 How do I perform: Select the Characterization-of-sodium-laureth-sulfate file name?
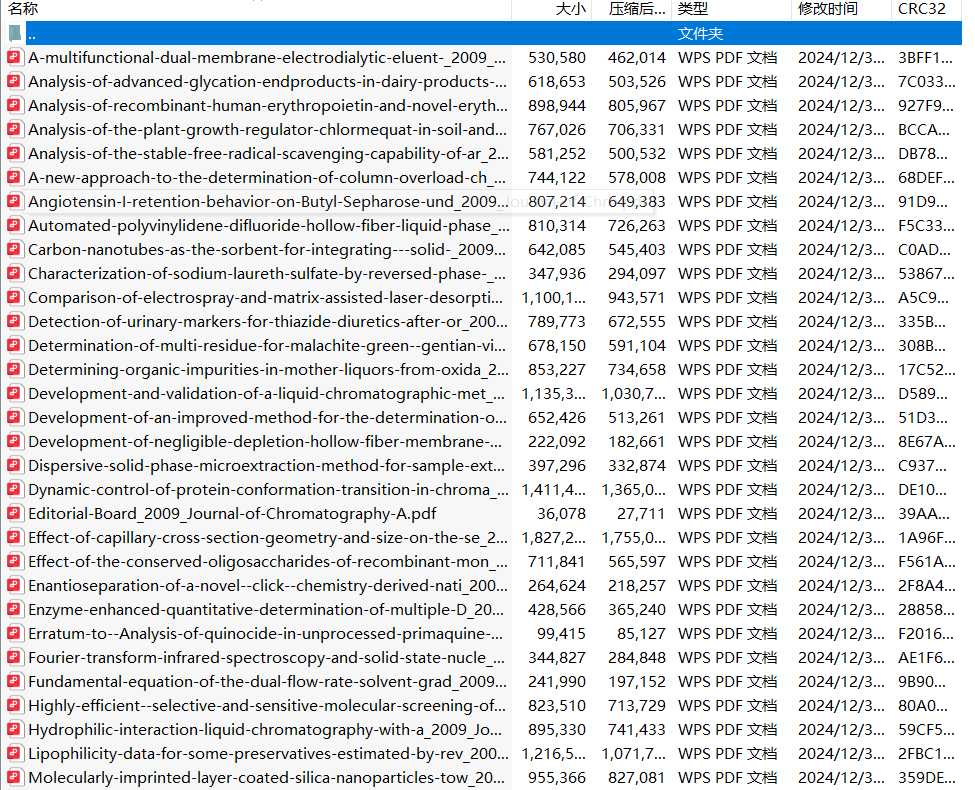[267, 273]
